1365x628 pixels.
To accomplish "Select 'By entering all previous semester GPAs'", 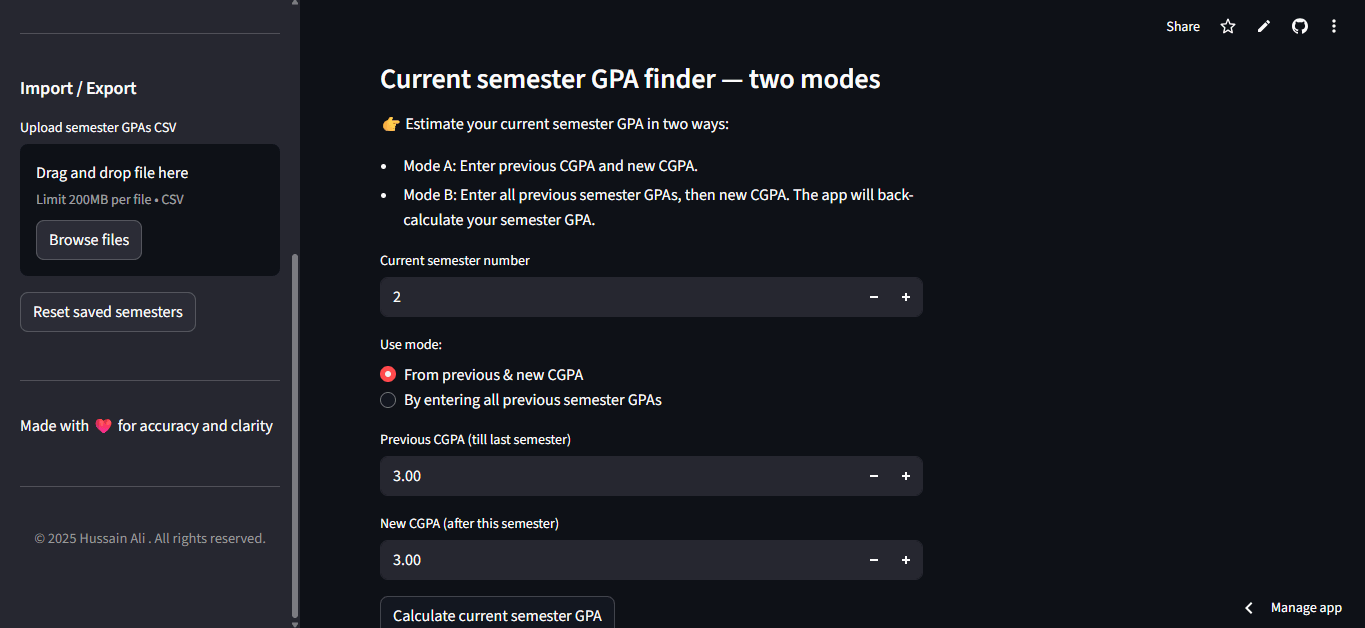I will [x=388, y=400].
